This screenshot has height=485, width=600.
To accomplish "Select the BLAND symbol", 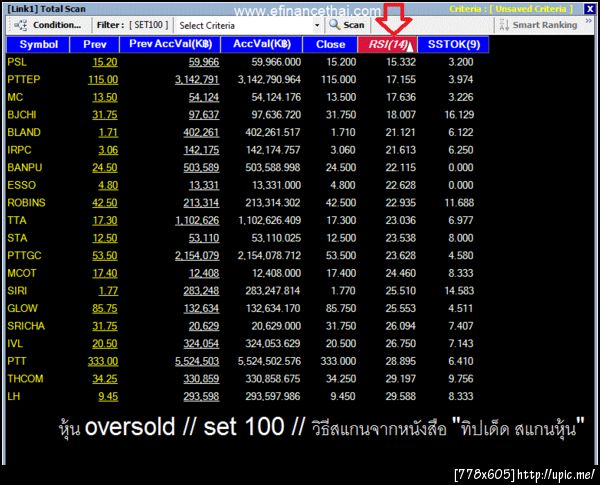I will (x=24, y=132).
